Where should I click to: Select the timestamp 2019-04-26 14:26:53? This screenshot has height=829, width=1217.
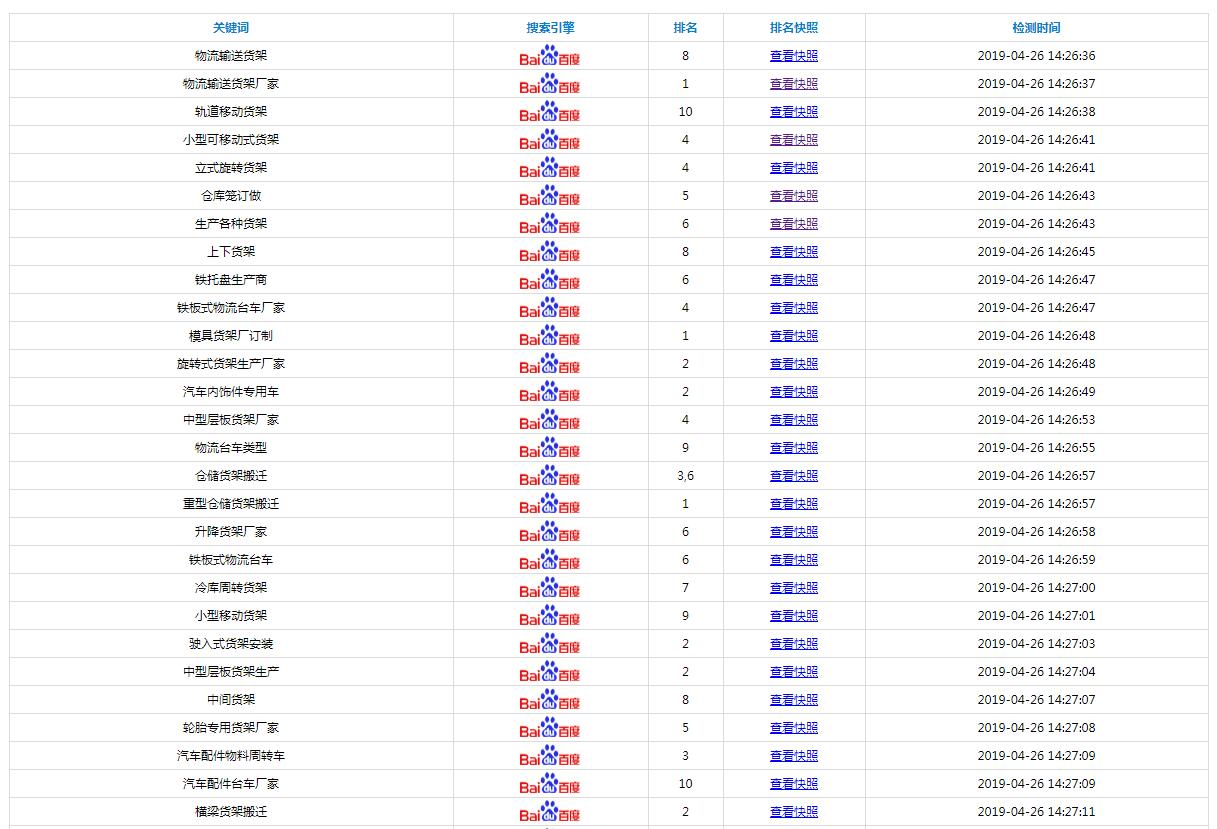(1036, 420)
